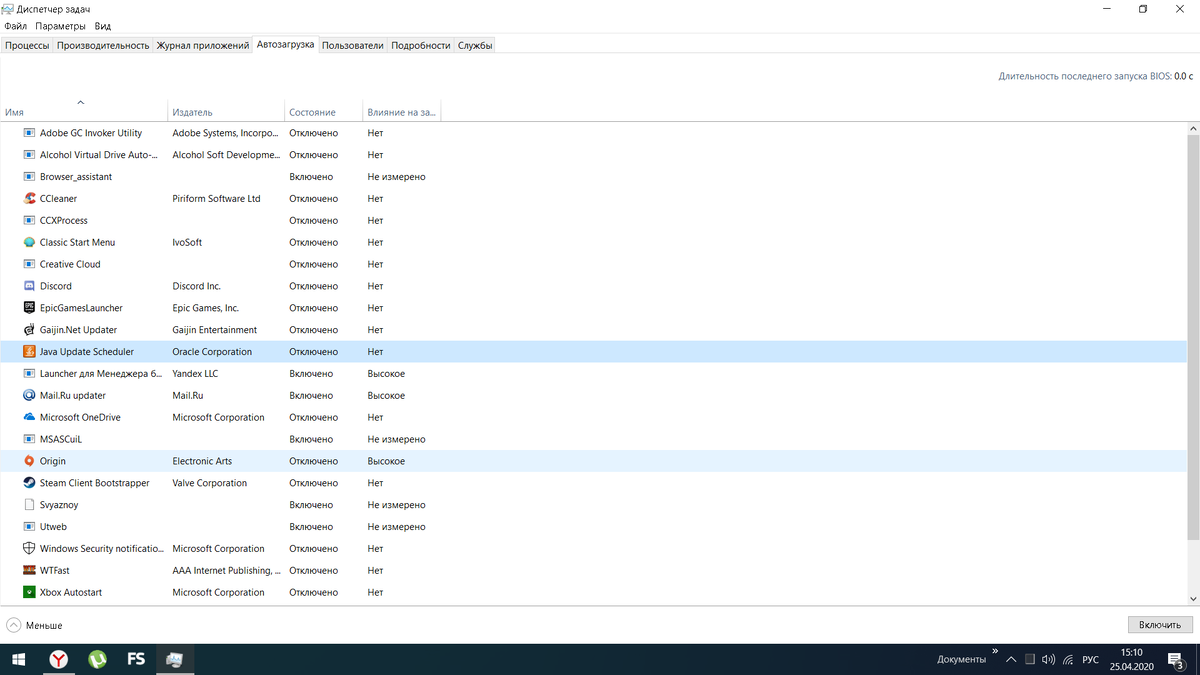Screen dimensions: 1200x675
Task: Click the Origin app icon
Action: pyautogui.click(x=29, y=461)
